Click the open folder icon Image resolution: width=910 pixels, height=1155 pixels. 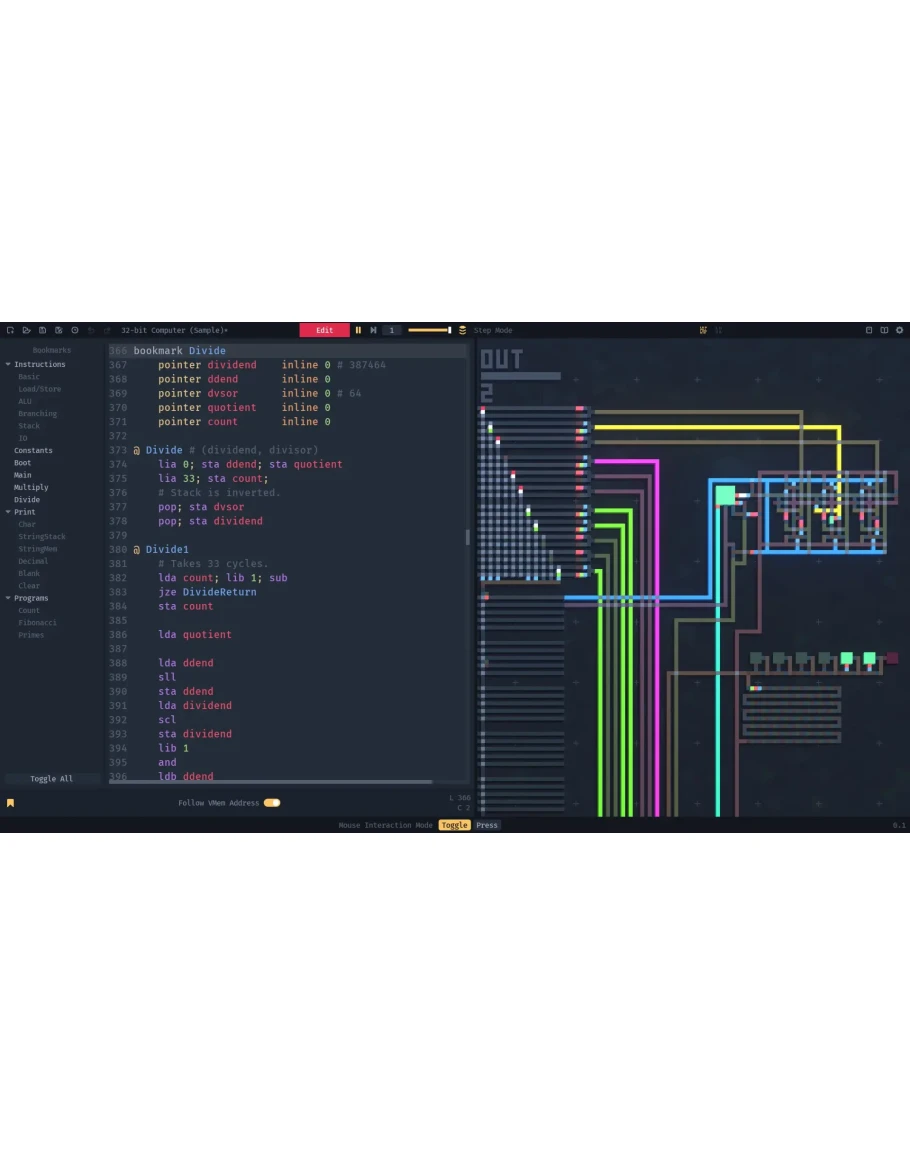(x=27, y=330)
